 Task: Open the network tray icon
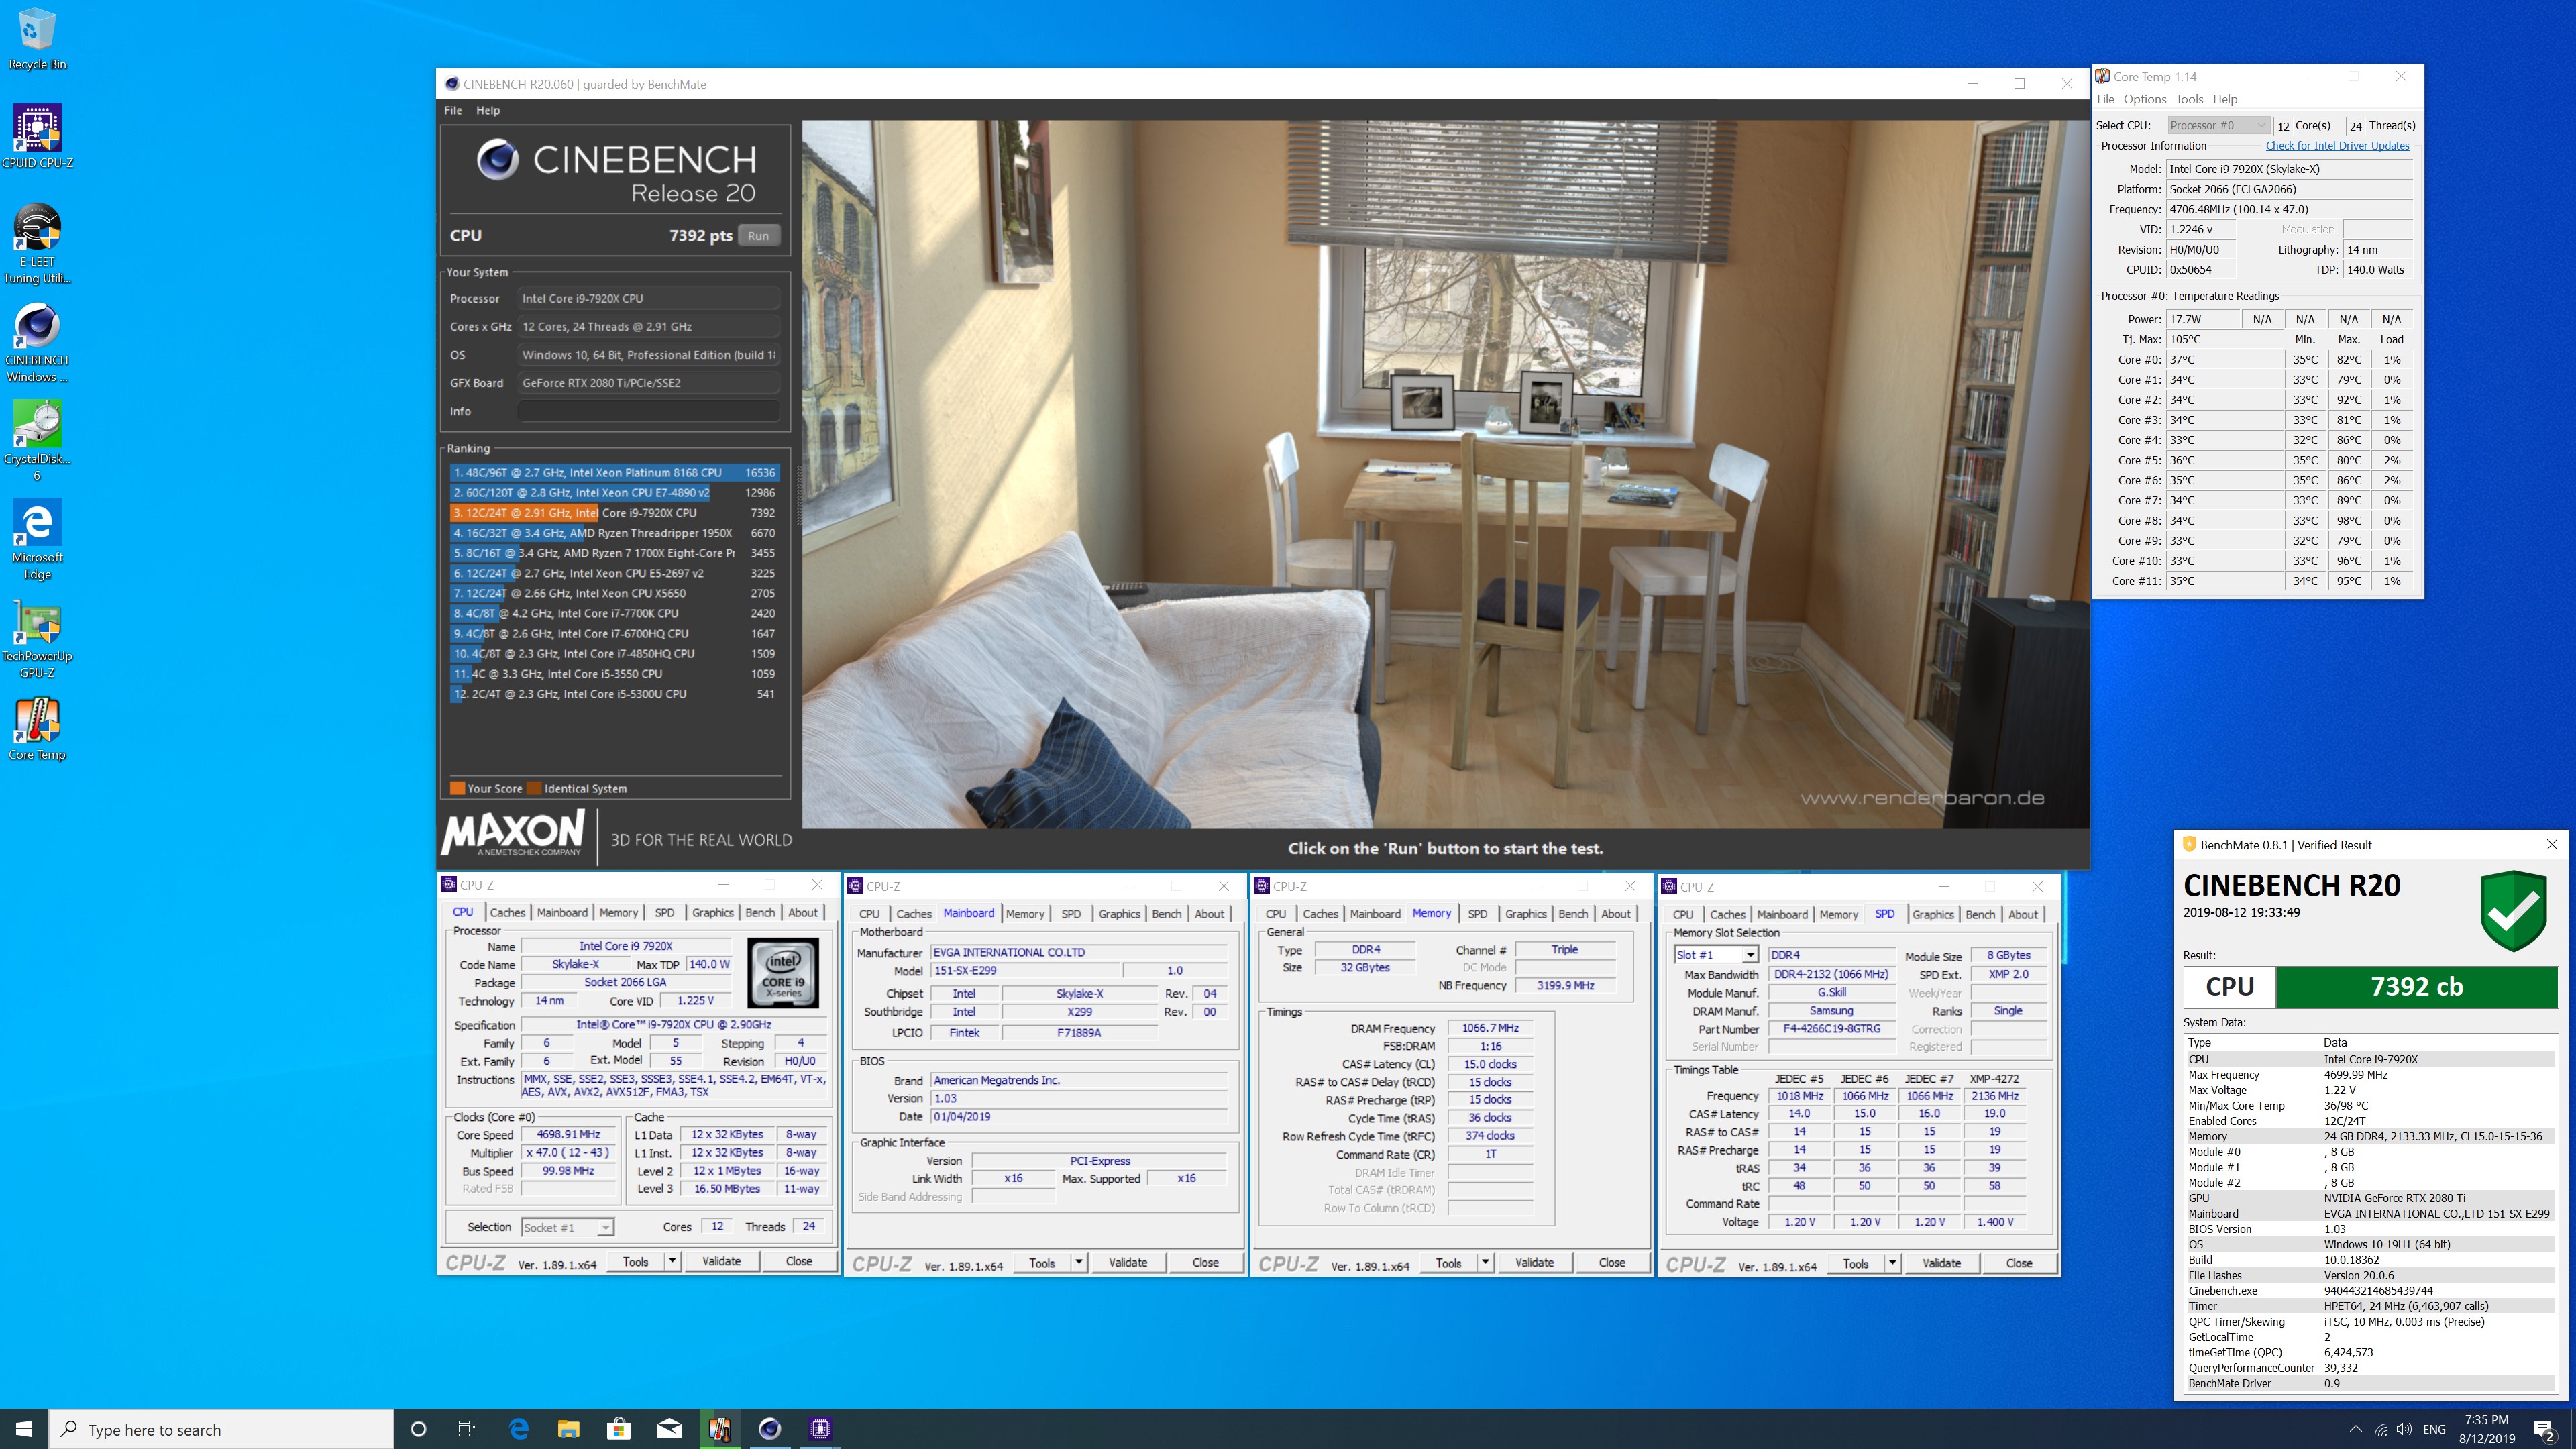(2381, 1429)
